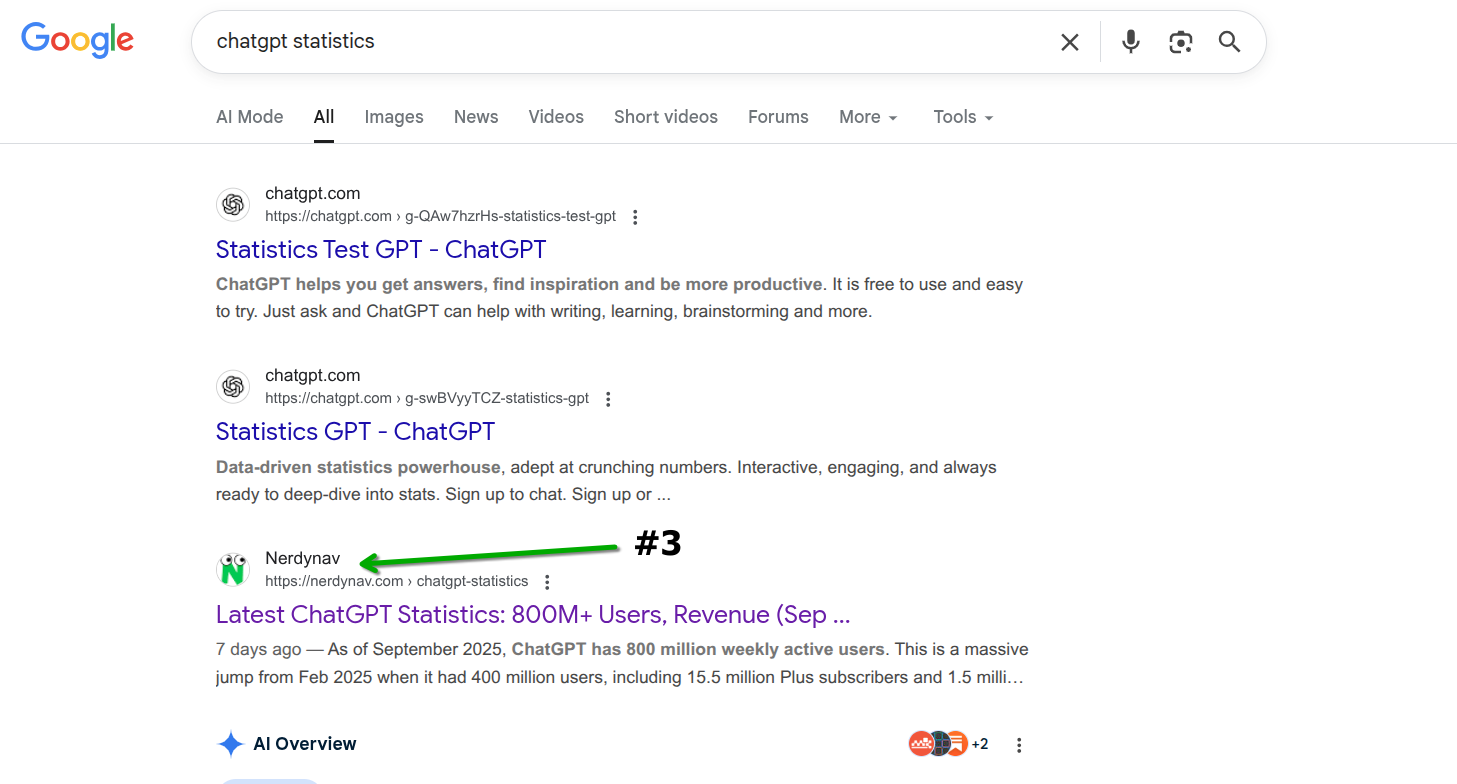Click the favicon of Statistics GPT result
The image size is (1457, 784).
click(233, 387)
